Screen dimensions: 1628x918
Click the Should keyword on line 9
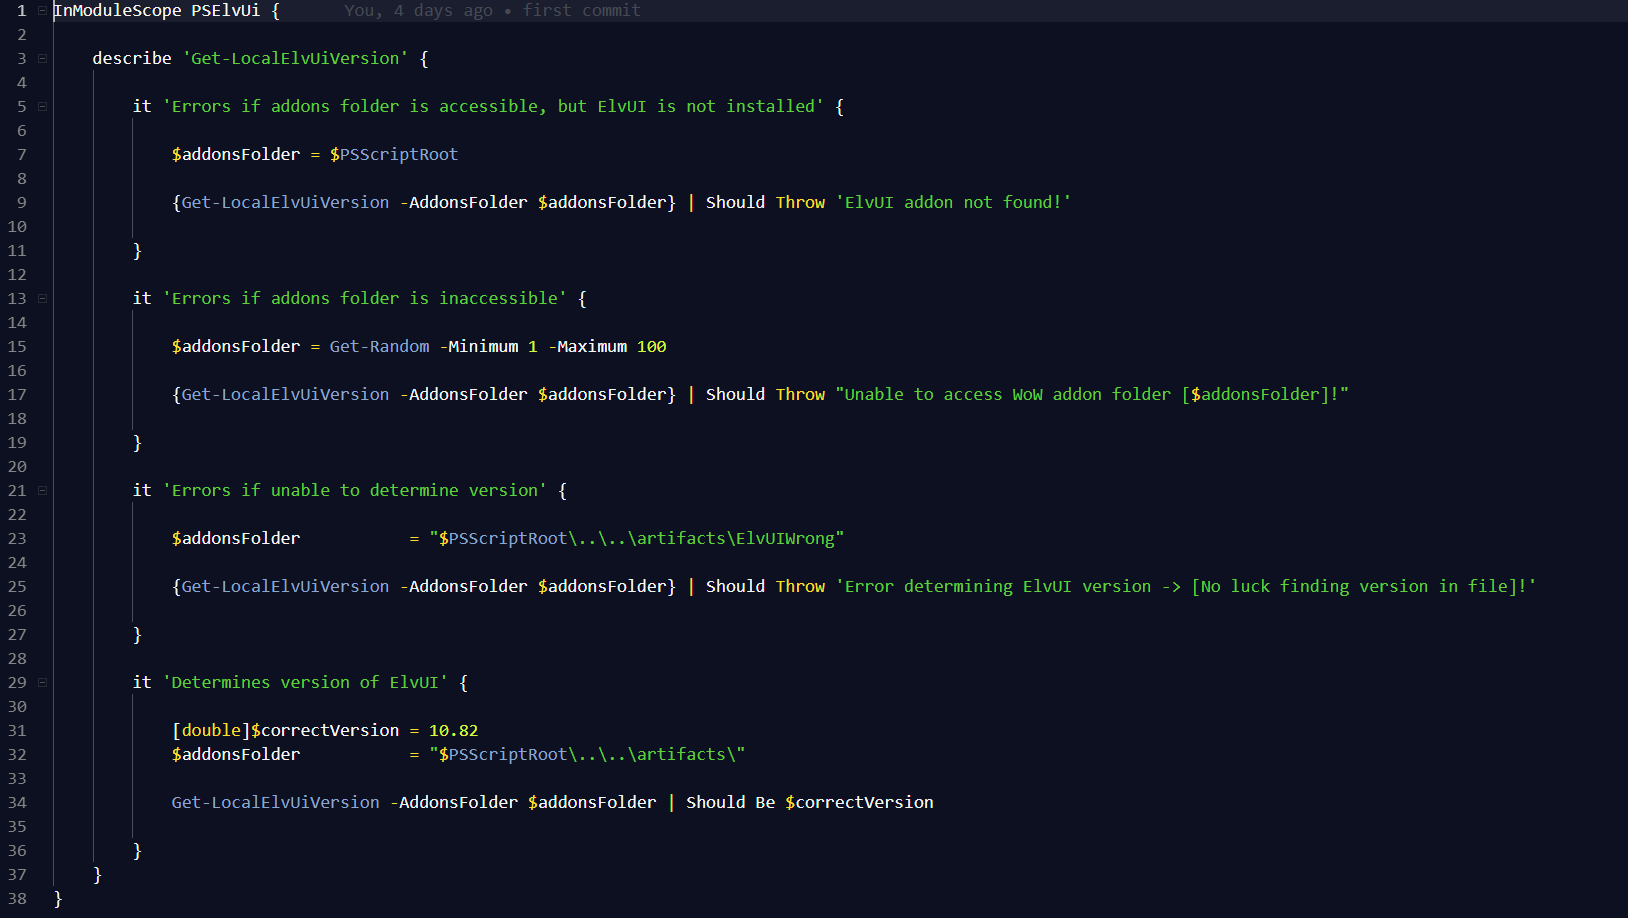point(735,202)
